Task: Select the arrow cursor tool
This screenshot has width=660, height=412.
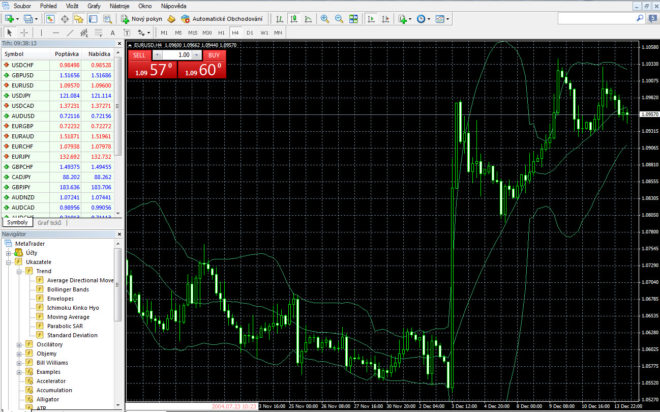Action: (x=9, y=32)
